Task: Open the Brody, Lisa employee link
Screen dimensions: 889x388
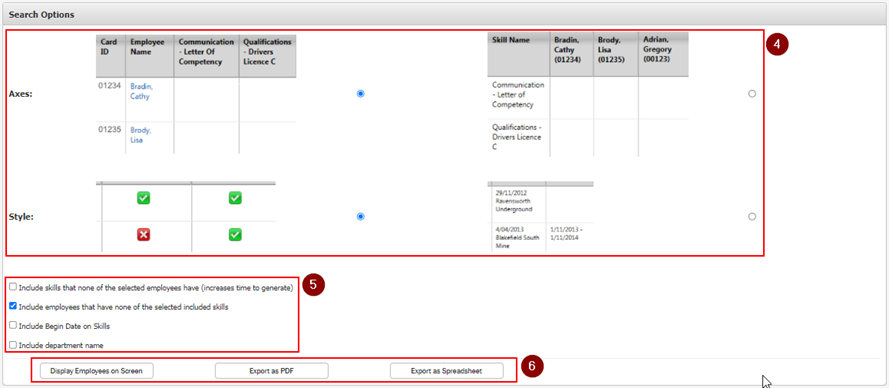Action: tap(141, 135)
